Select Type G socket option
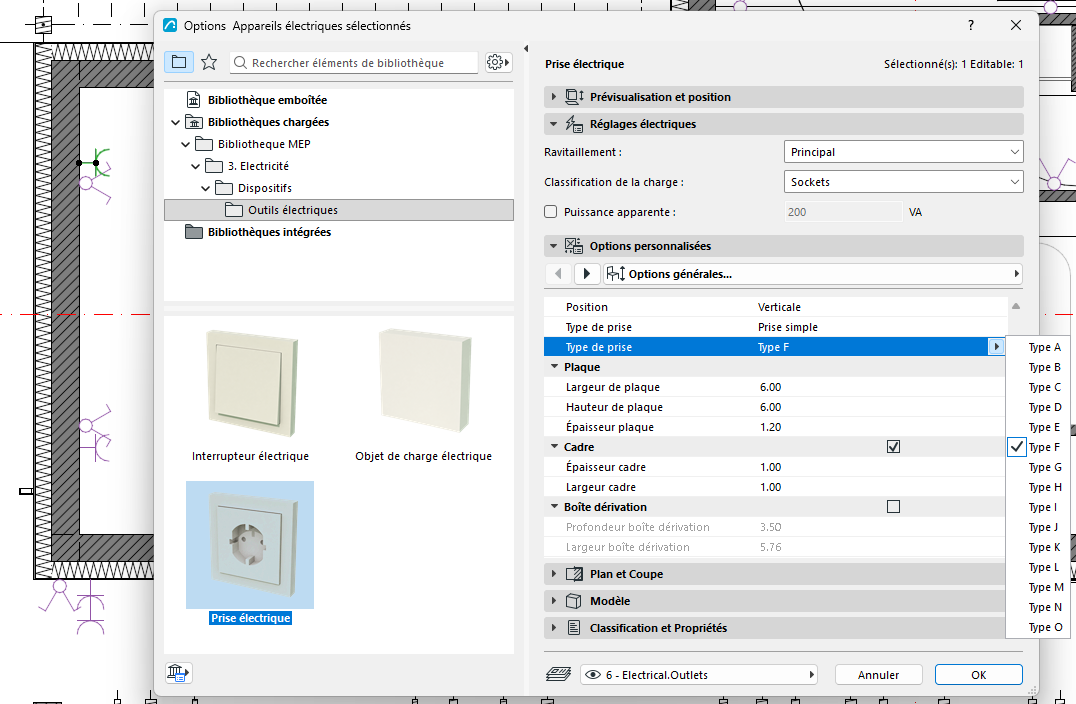1076x704 pixels. click(1040, 467)
